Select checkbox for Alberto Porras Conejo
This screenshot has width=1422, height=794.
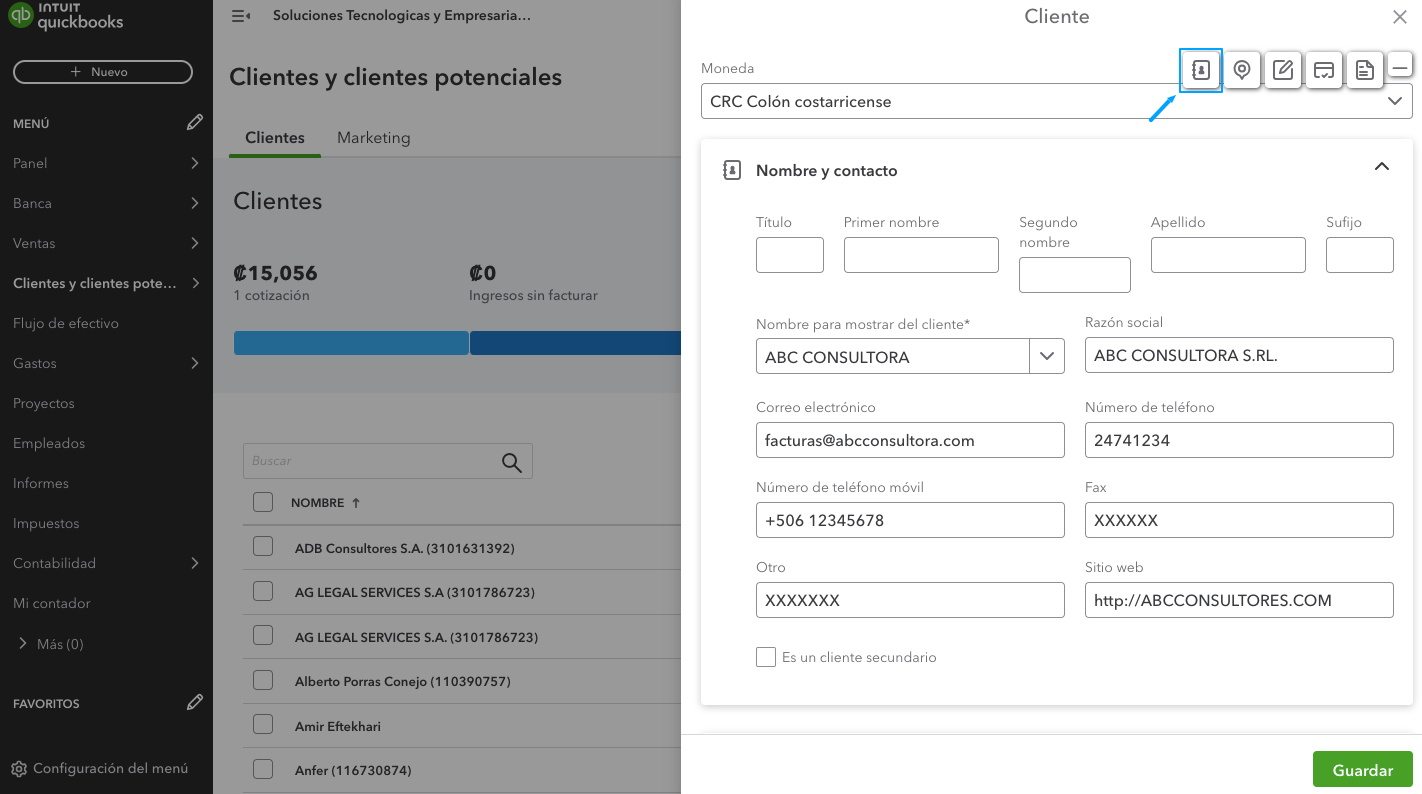click(263, 680)
